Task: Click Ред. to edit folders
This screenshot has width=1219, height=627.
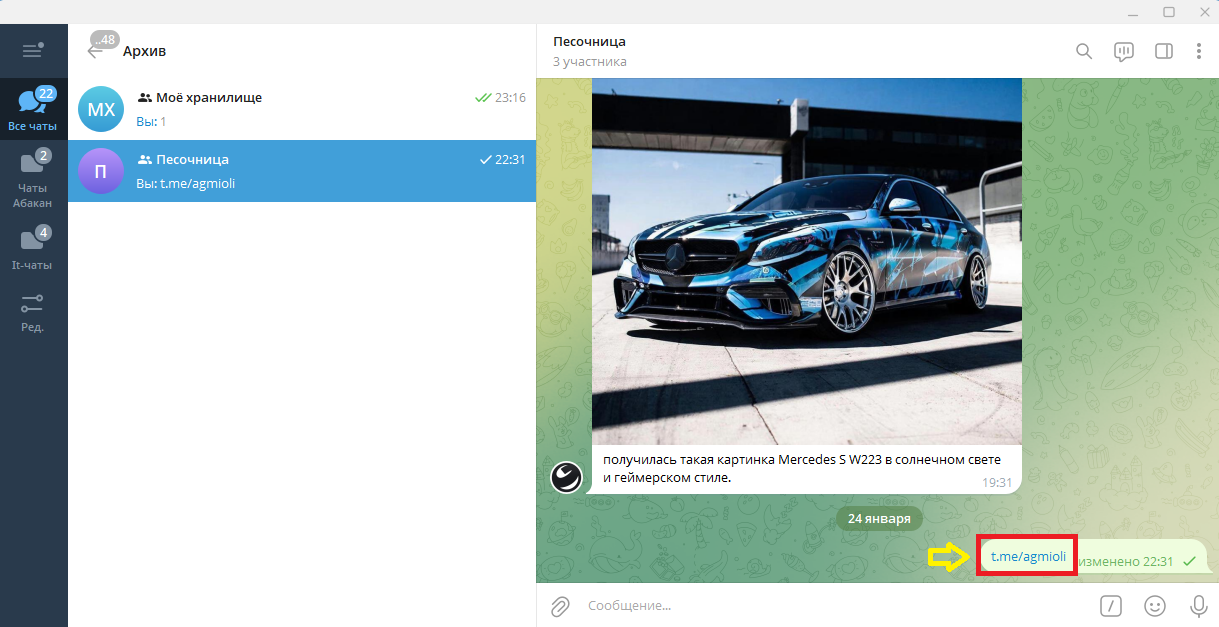Action: click(33, 312)
